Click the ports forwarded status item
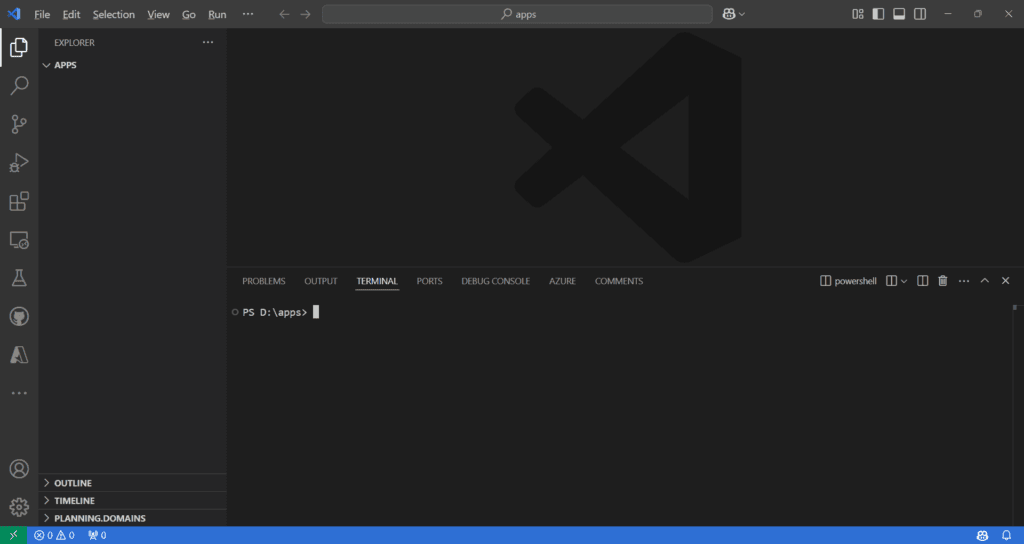Image resolution: width=1024 pixels, height=544 pixels. pyautogui.click(x=97, y=536)
